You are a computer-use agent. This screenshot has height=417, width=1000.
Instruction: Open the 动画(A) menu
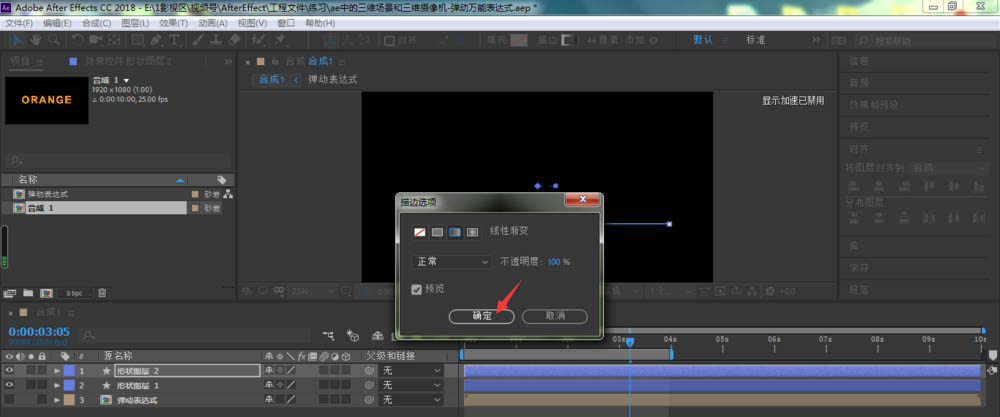pyautogui.click(x=212, y=23)
